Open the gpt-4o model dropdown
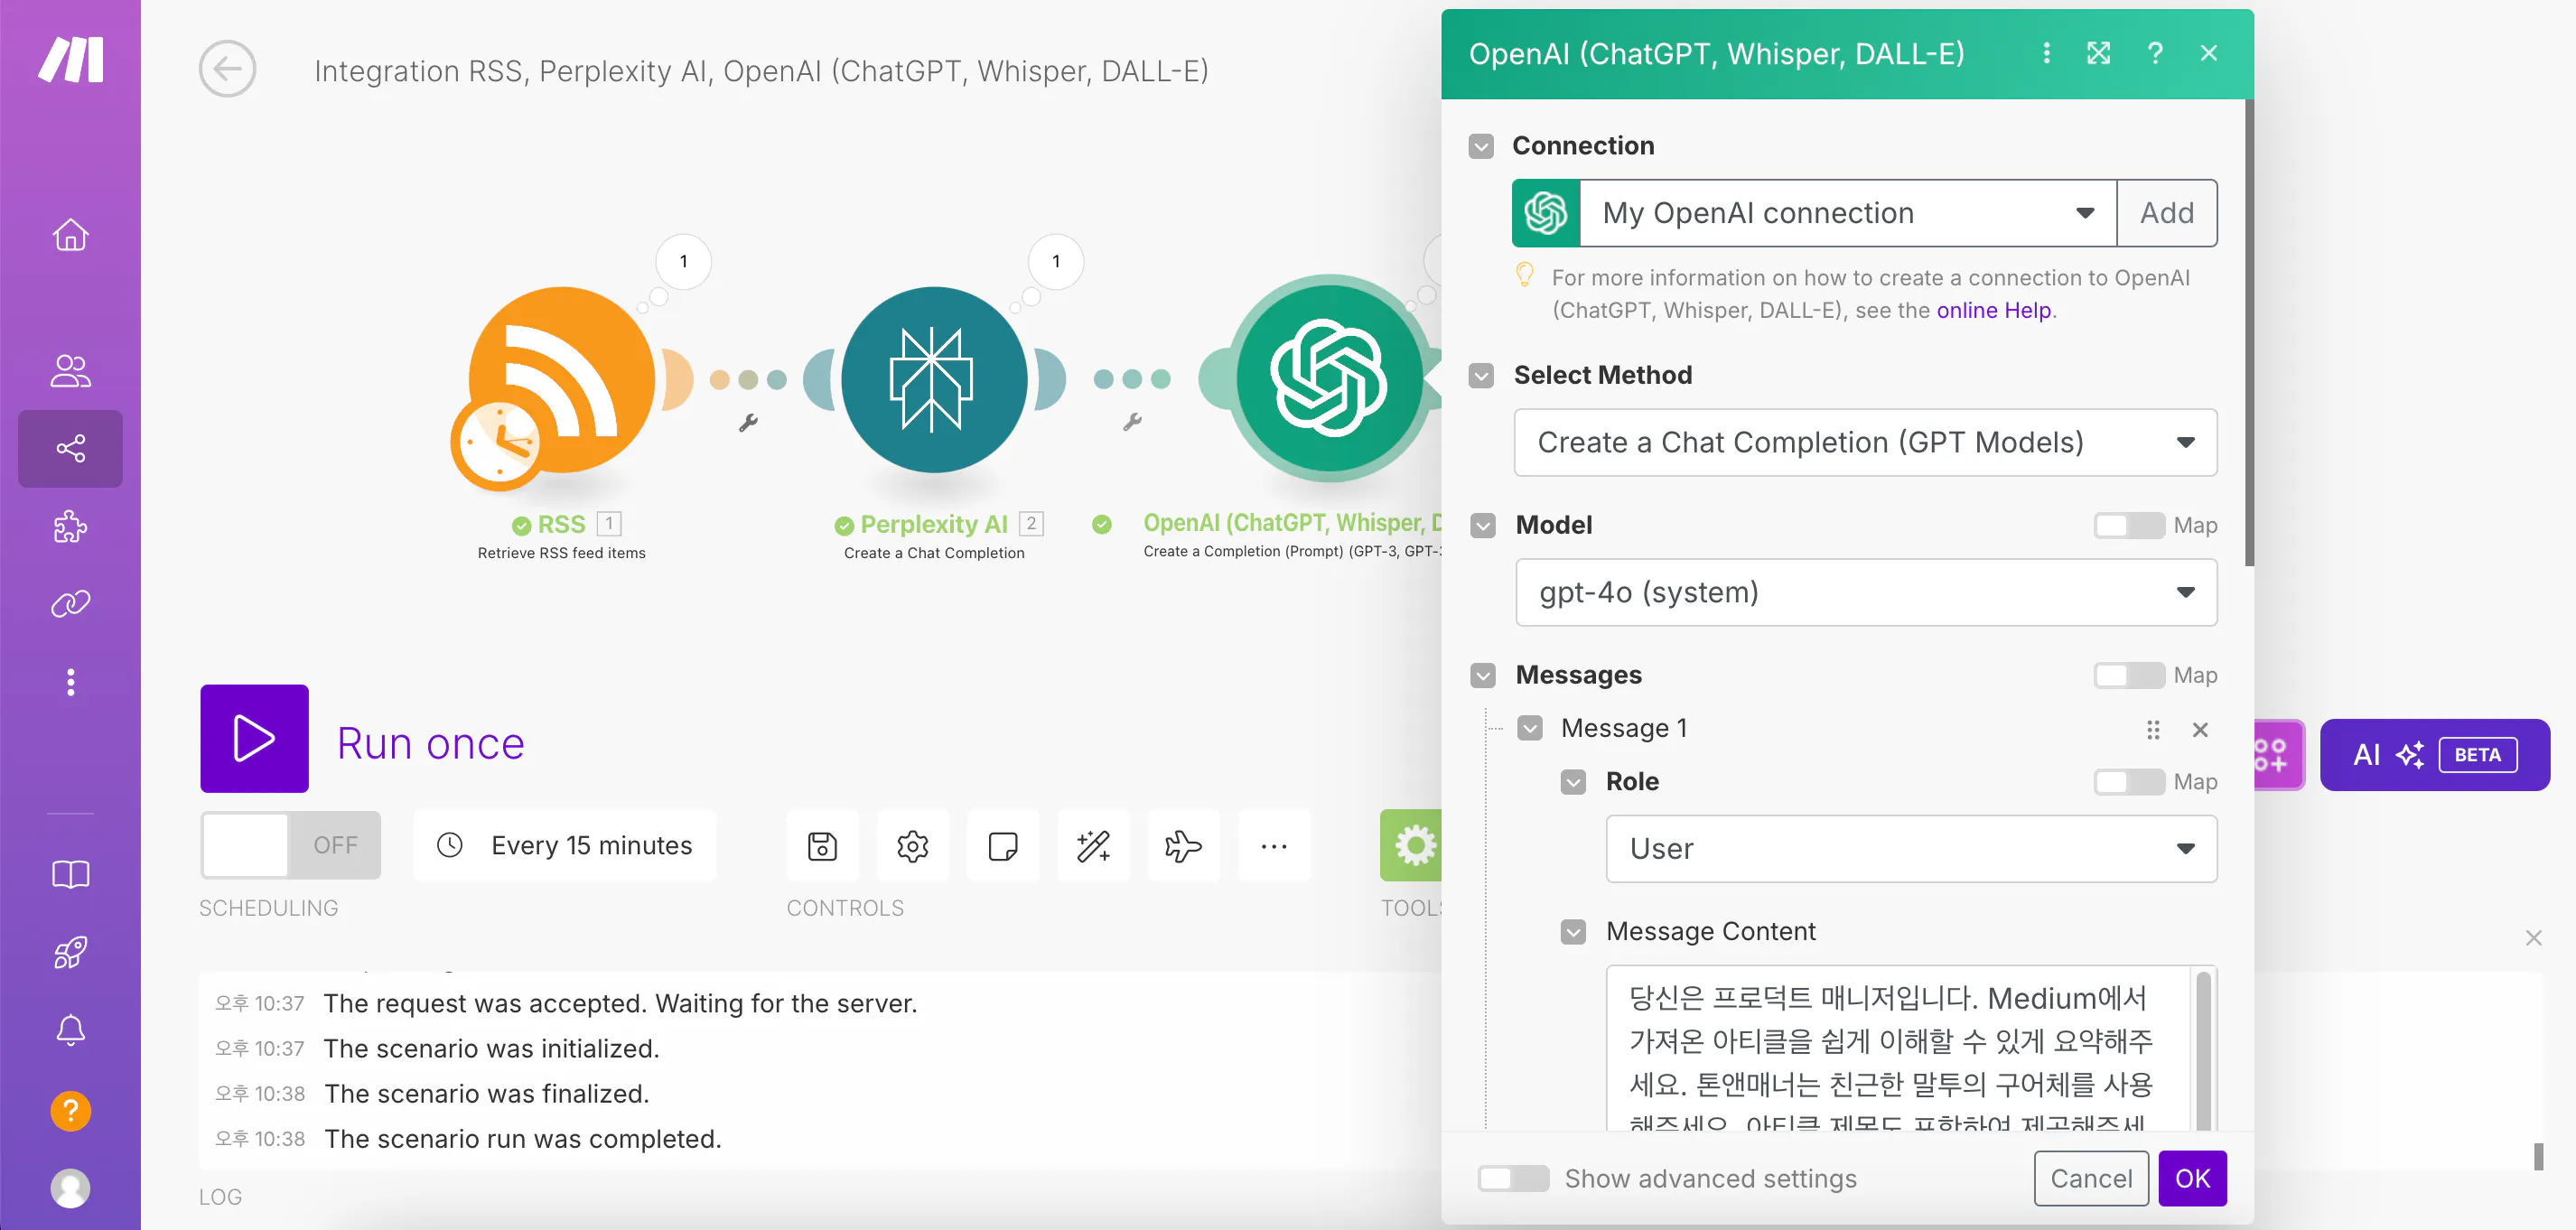Viewport: 2576px width, 1230px height. [x=1866, y=592]
